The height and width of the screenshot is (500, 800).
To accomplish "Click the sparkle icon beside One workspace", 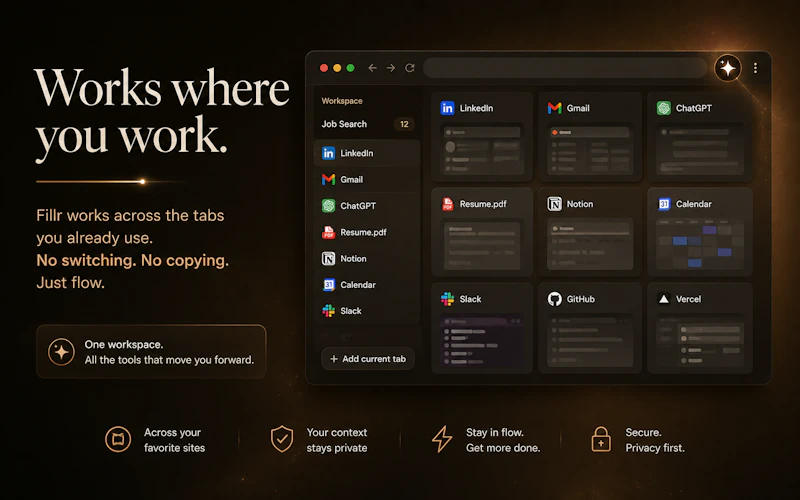I will (61, 352).
